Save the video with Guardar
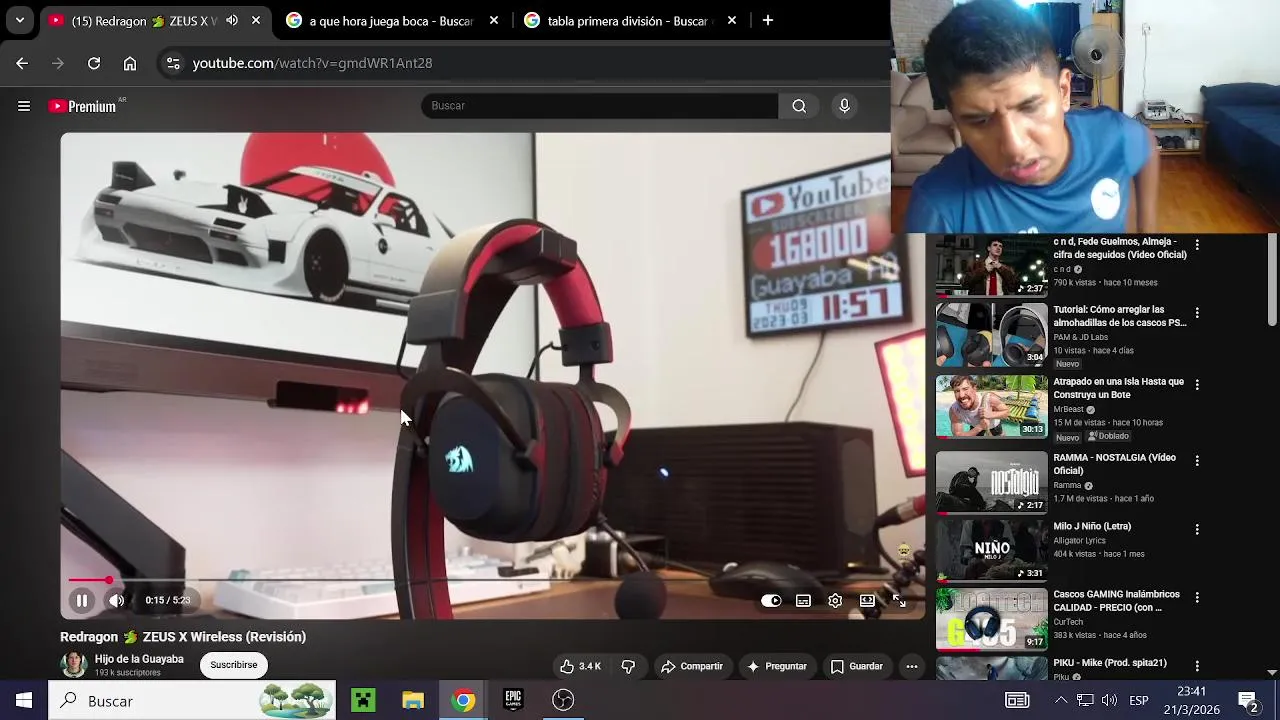Screen dimensions: 1280x720 pos(857,666)
